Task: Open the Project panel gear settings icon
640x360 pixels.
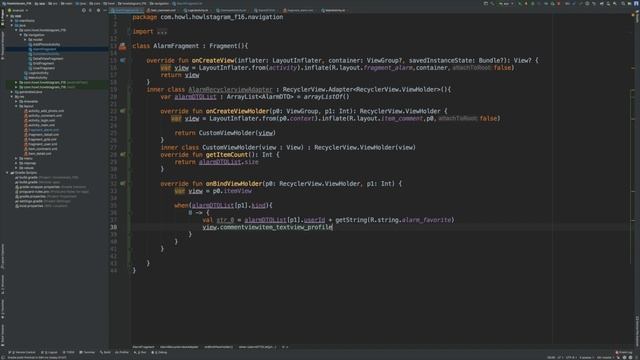Action: [x=98, y=11]
